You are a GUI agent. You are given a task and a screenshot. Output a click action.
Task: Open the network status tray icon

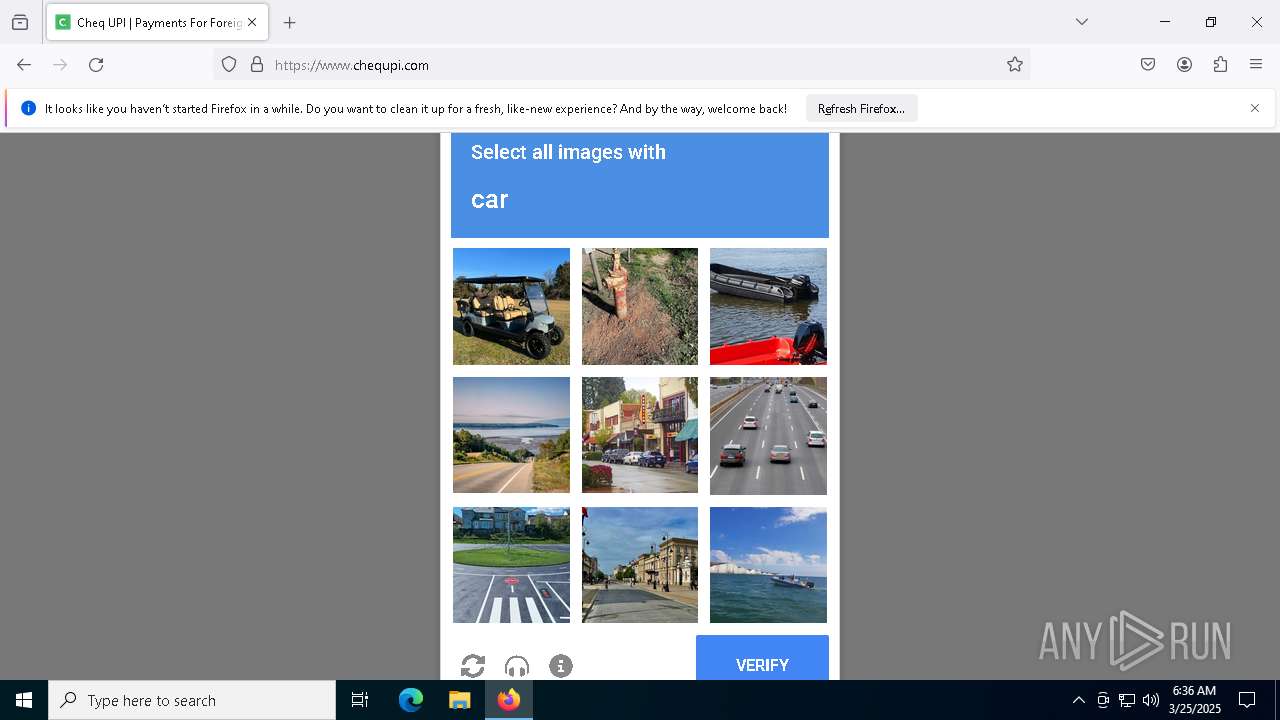[1127, 700]
